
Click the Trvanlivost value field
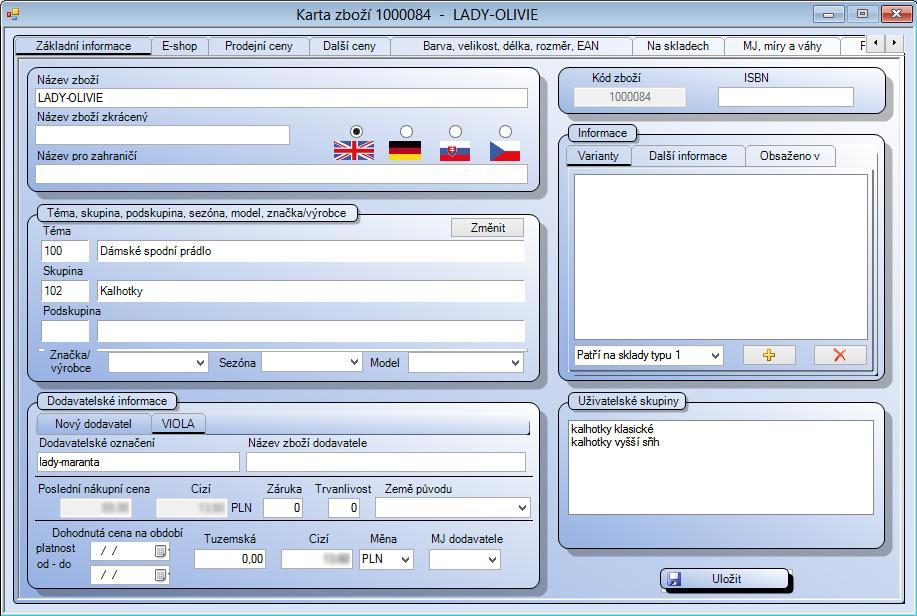(344, 508)
